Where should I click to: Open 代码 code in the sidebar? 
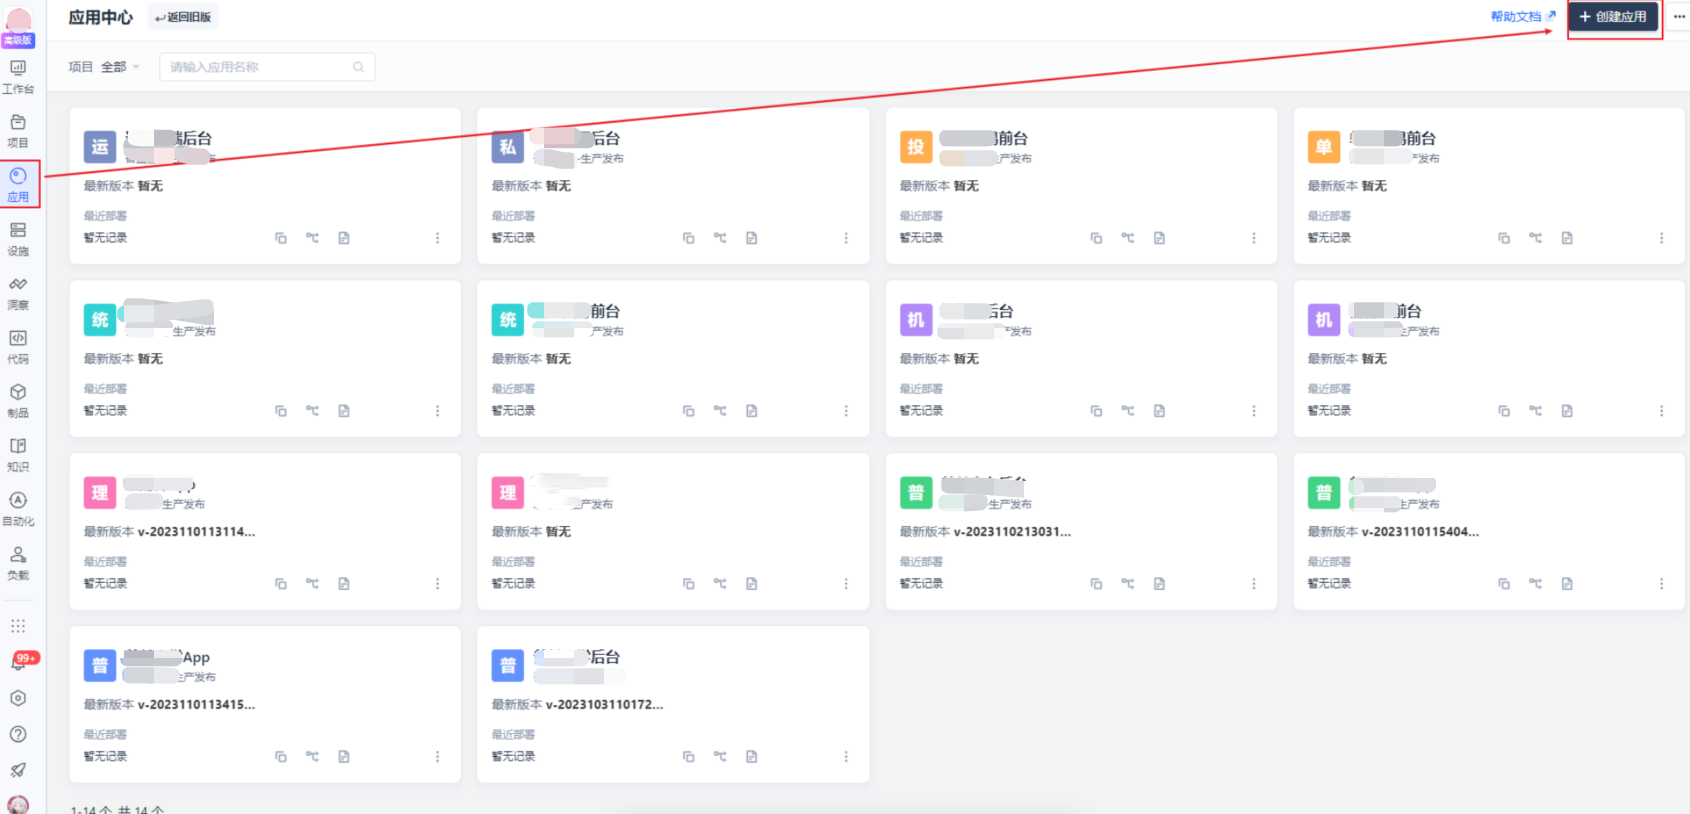point(18,347)
